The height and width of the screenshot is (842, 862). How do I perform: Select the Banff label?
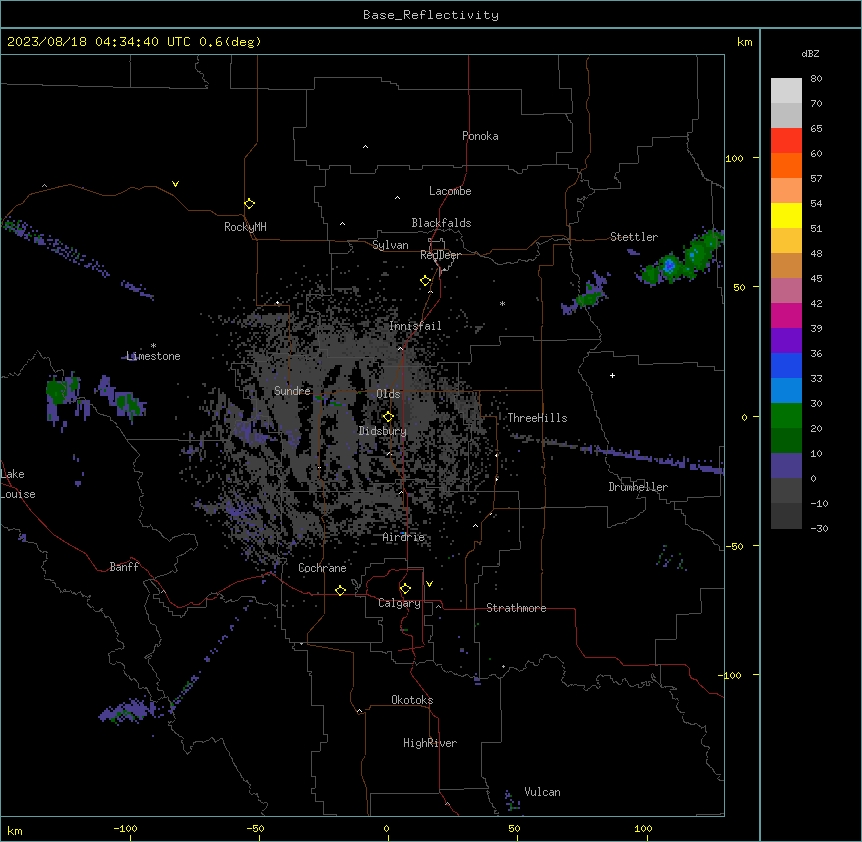pos(124,567)
